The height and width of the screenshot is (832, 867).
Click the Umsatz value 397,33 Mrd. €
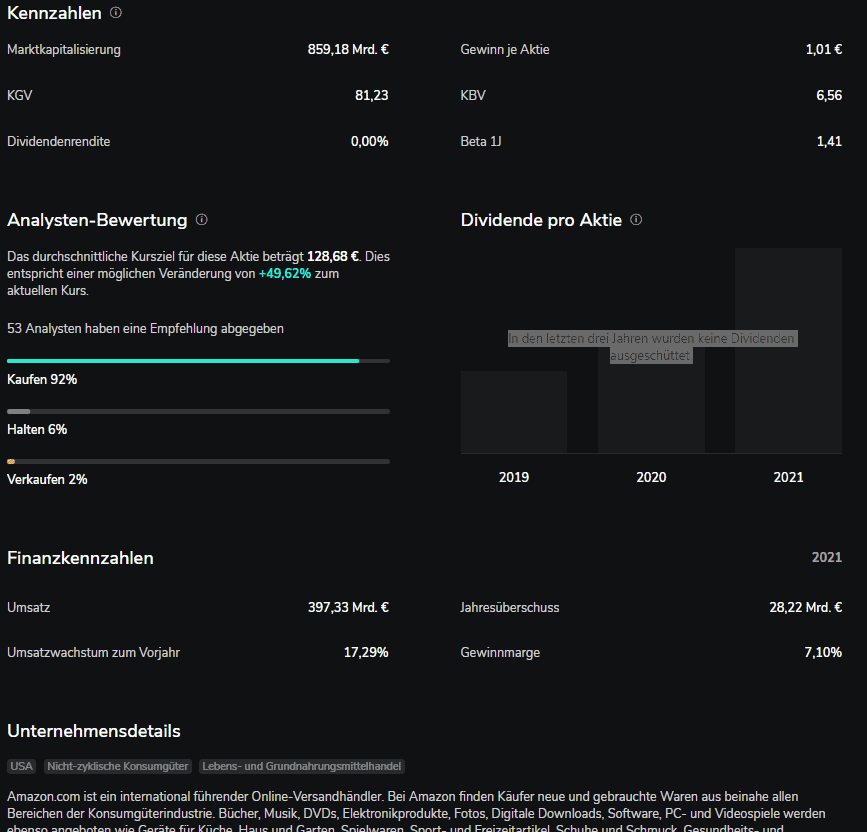point(348,608)
